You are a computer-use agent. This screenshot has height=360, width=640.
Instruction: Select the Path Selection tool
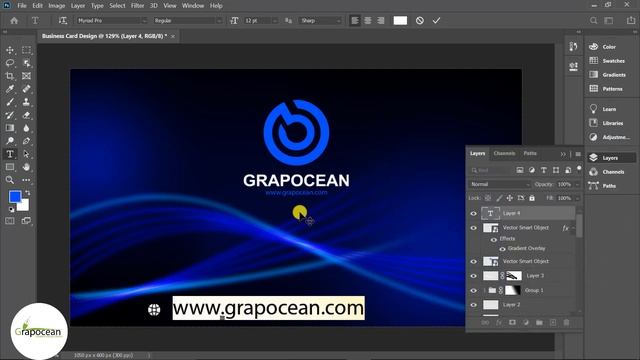click(27, 154)
